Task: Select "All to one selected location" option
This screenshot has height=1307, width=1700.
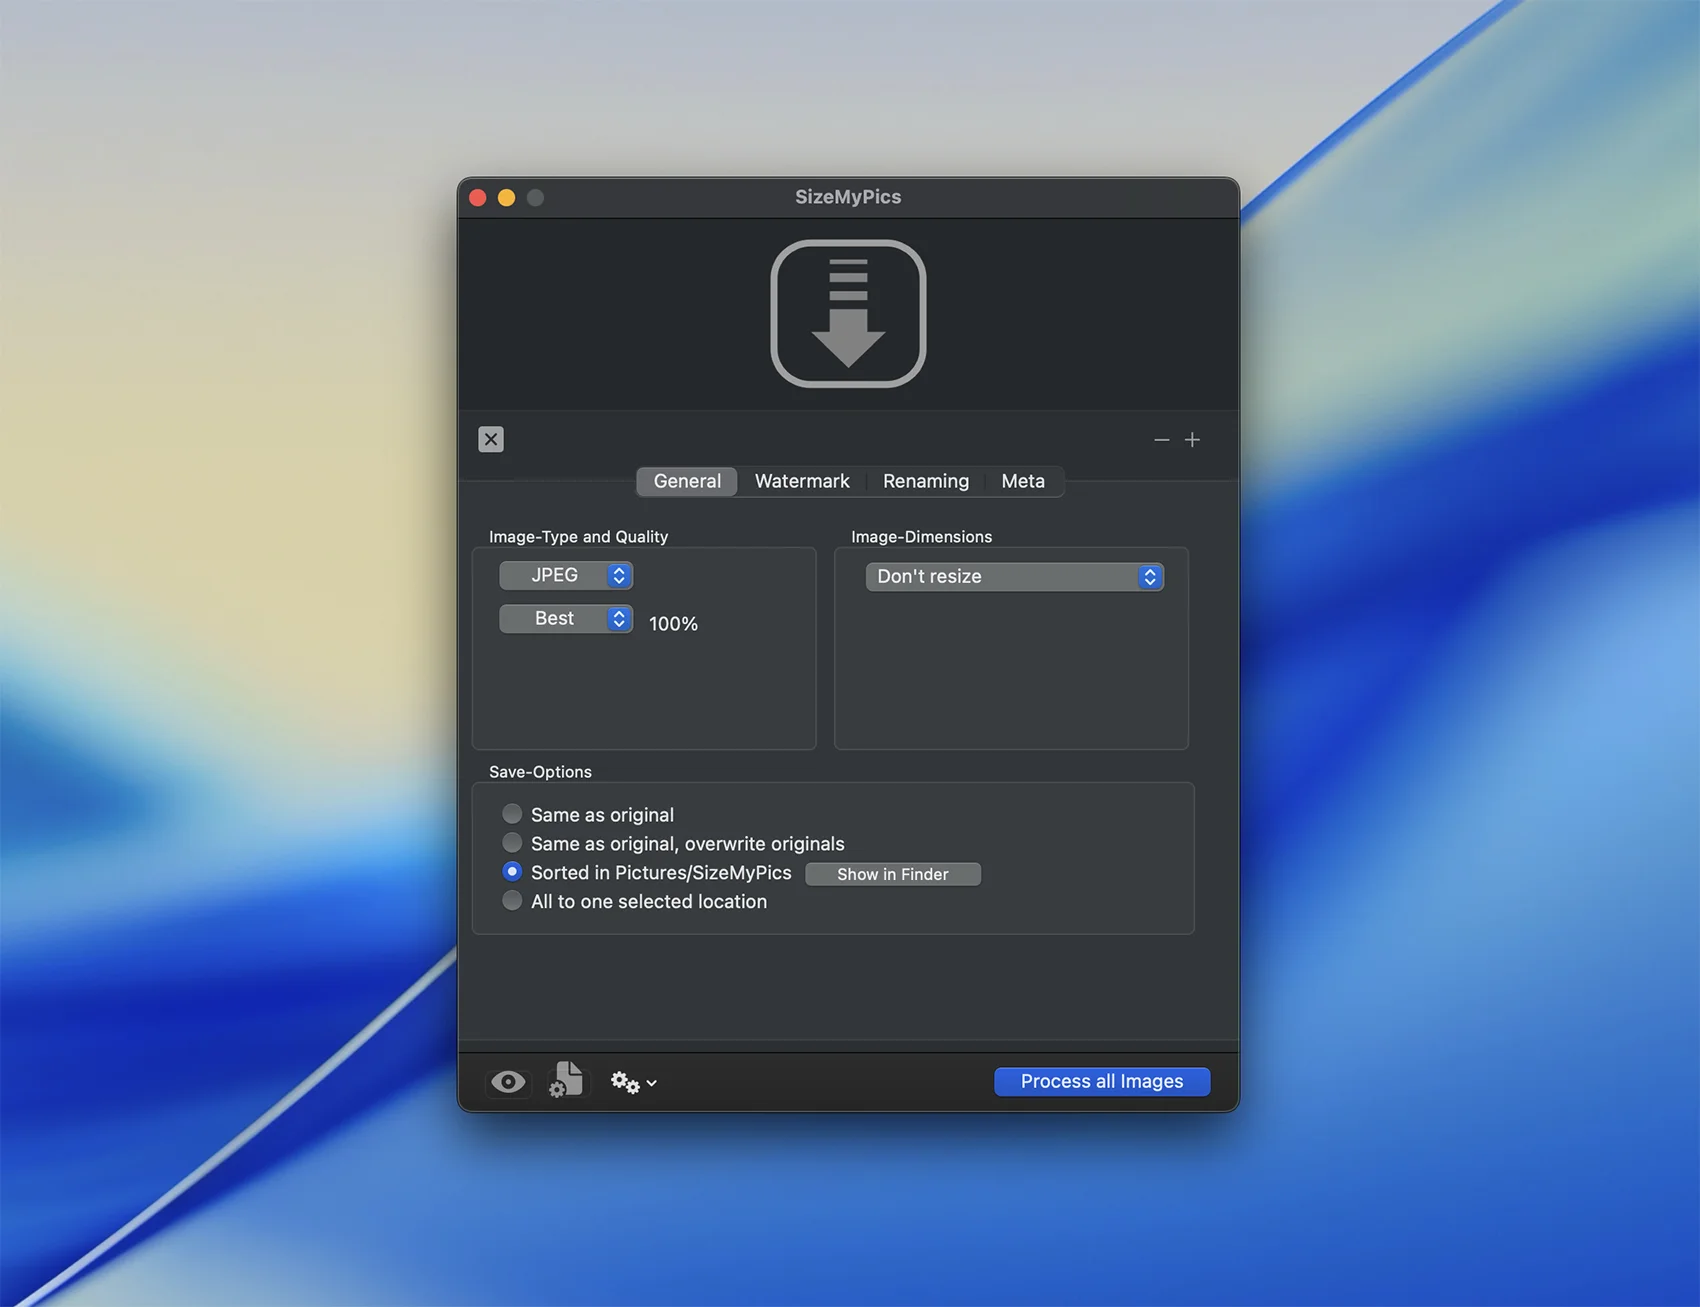Action: click(512, 901)
